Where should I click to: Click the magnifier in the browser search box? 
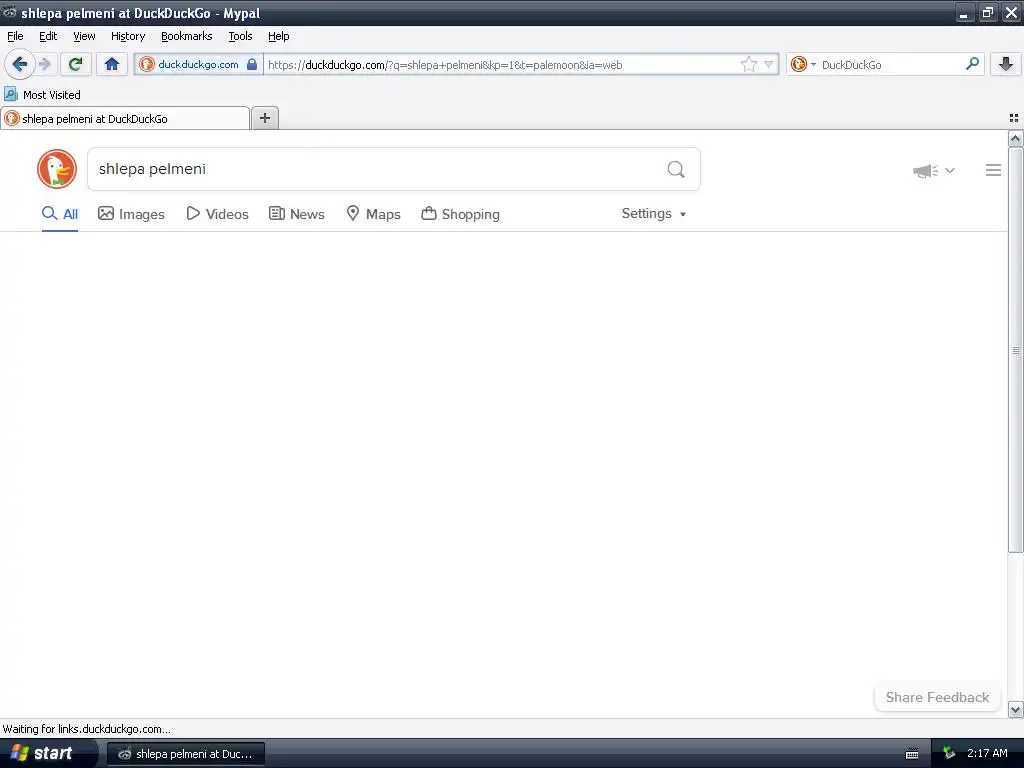[x=972, y=64]
